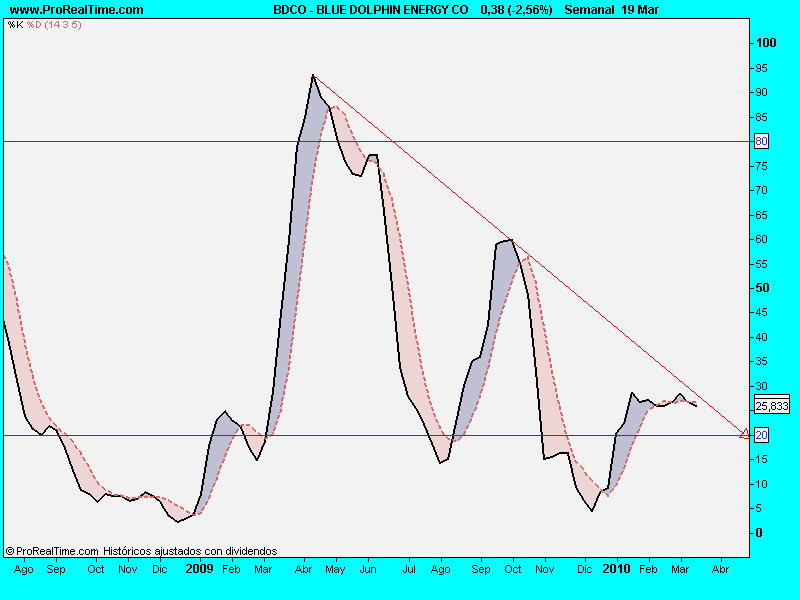Screen dimensions: 800x600
Task: Click the 95 axis label
Action: pyautogui.click(x=761, y=68)
